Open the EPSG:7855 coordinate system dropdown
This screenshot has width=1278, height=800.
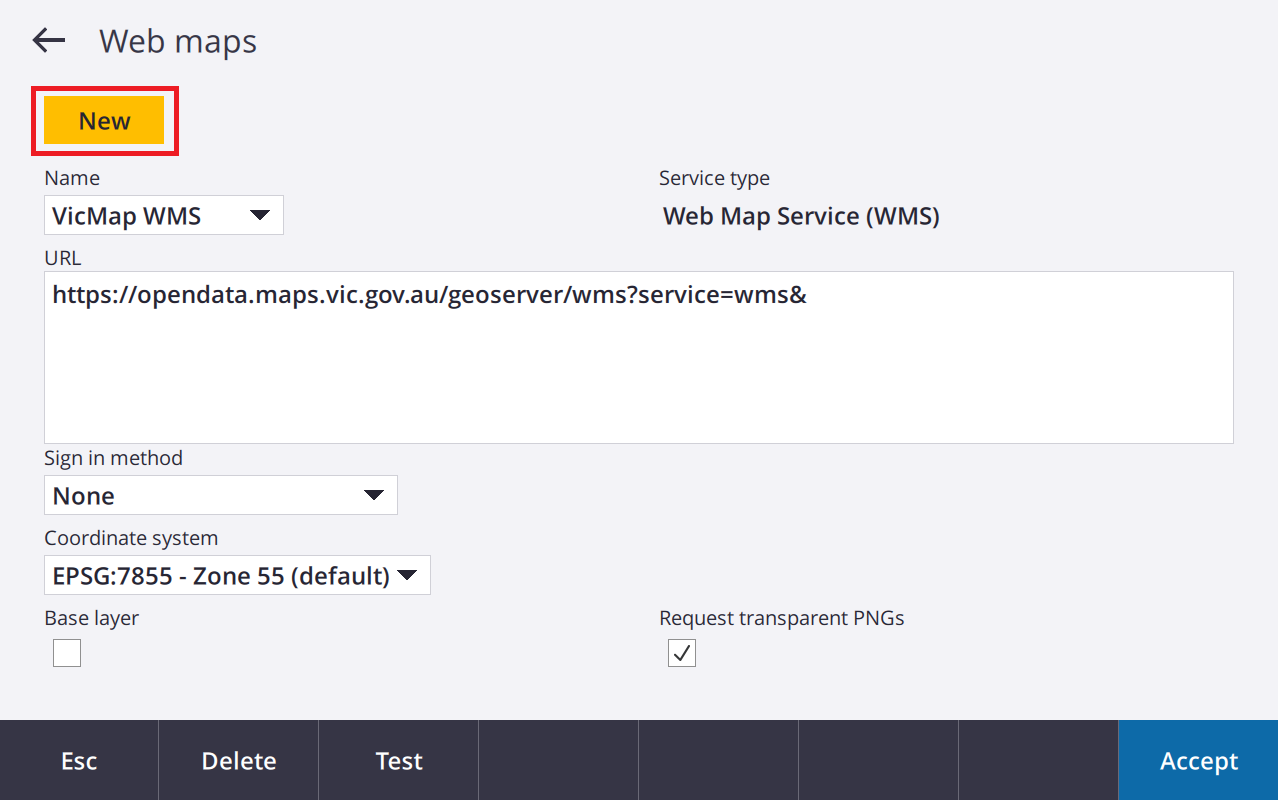237,576
